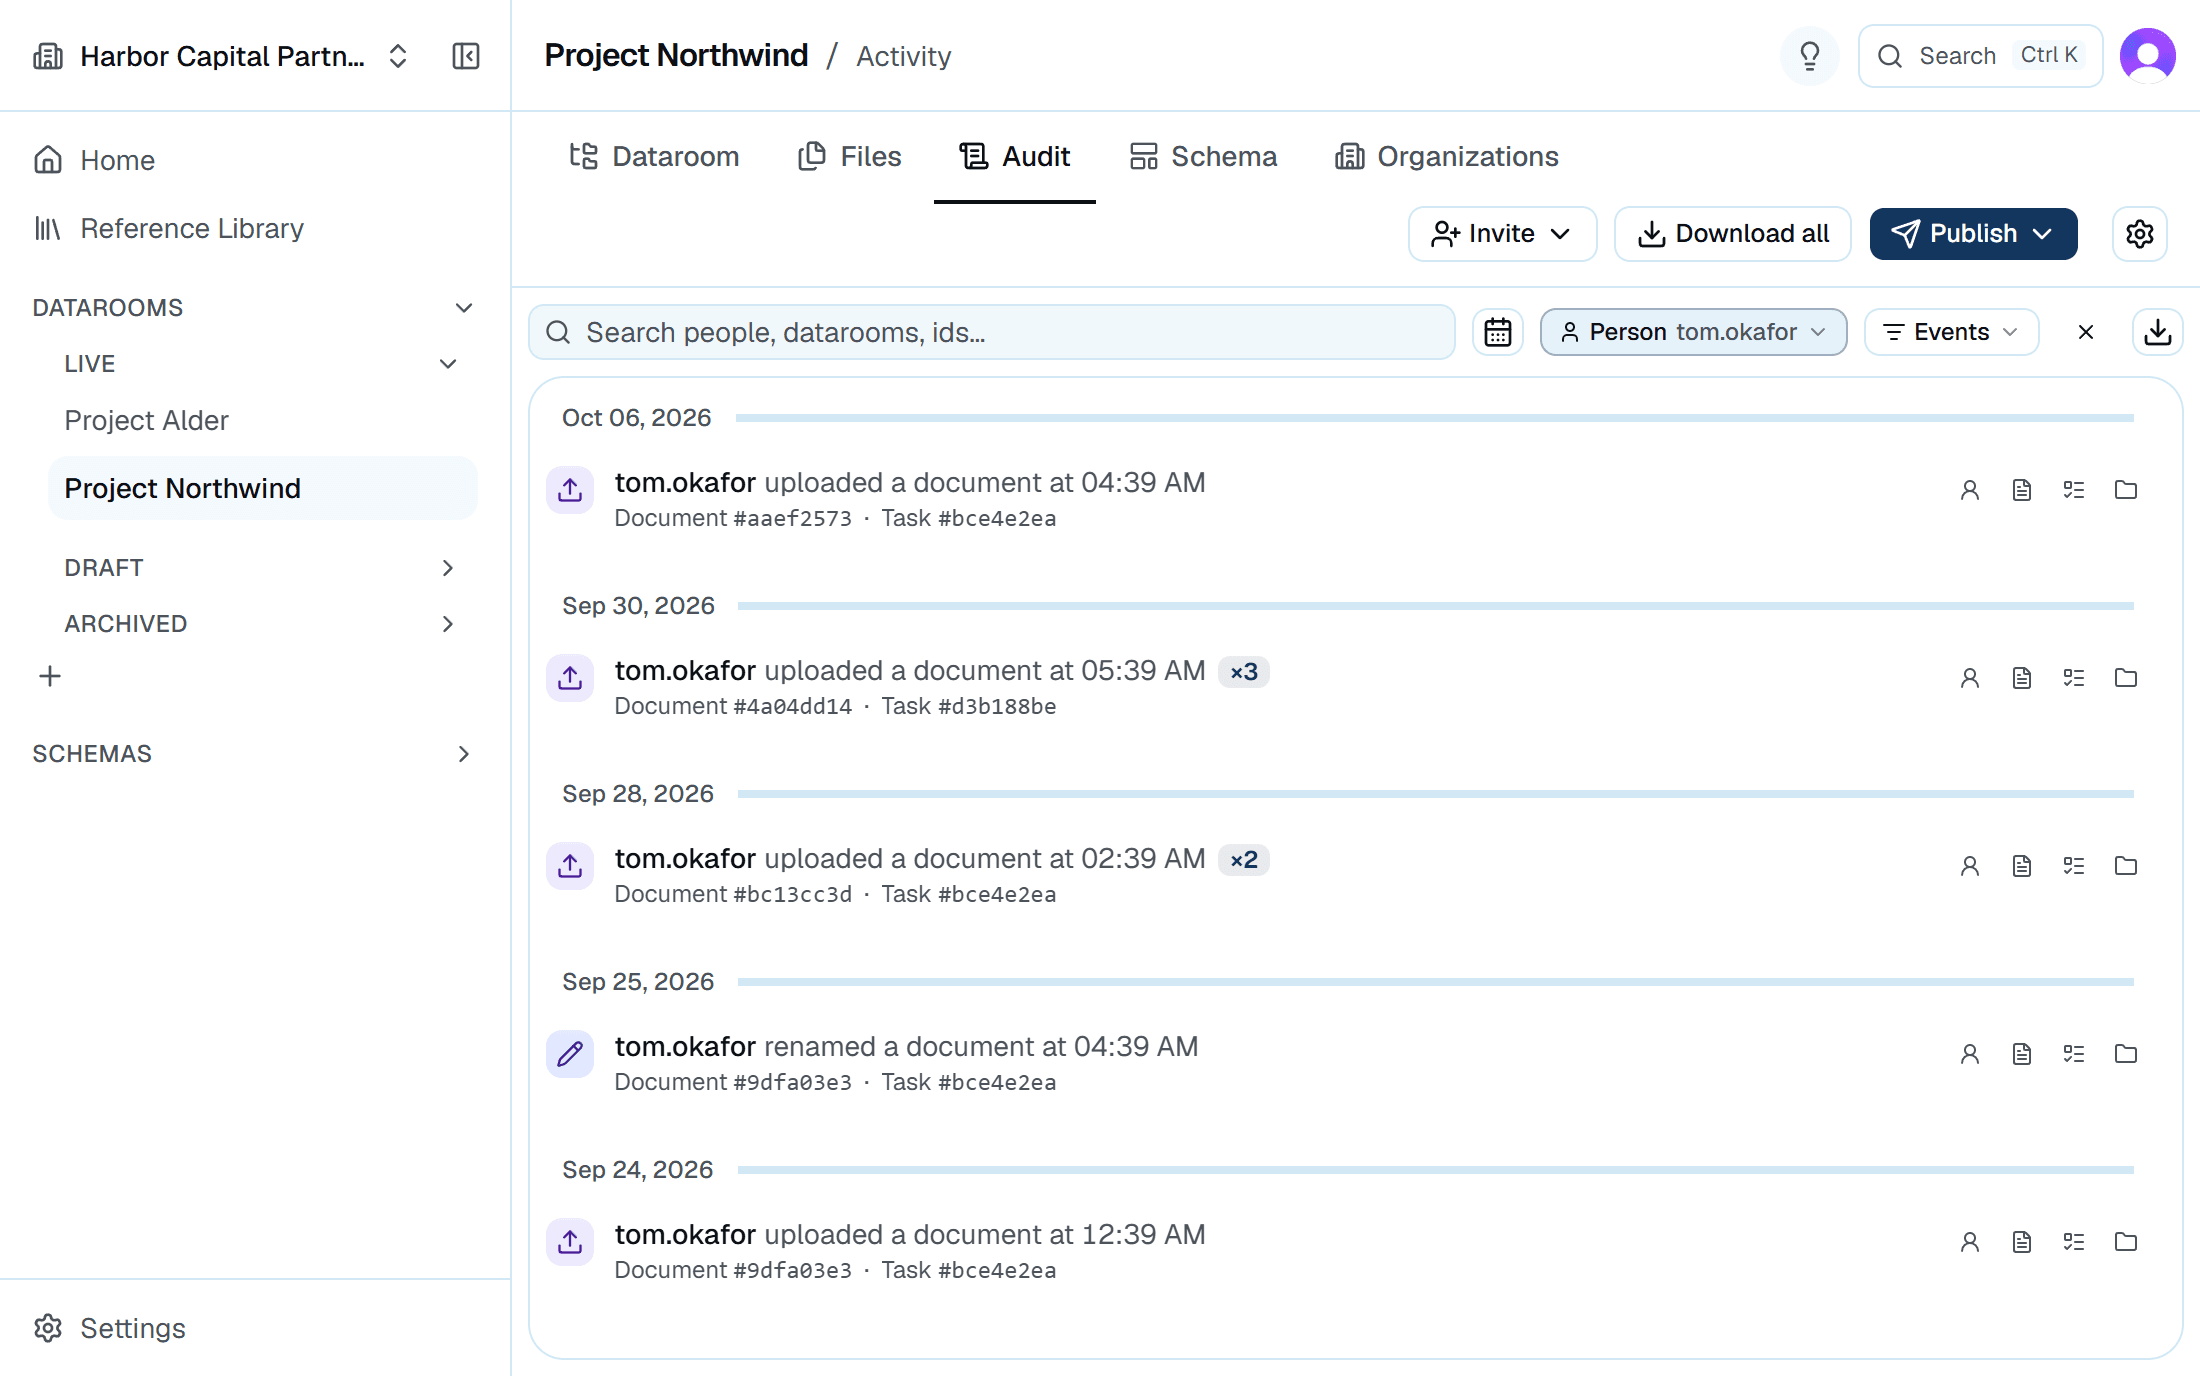Expand the SCHEMAS section
This screenshot has height=1376, width=2200.
[463, 754]
